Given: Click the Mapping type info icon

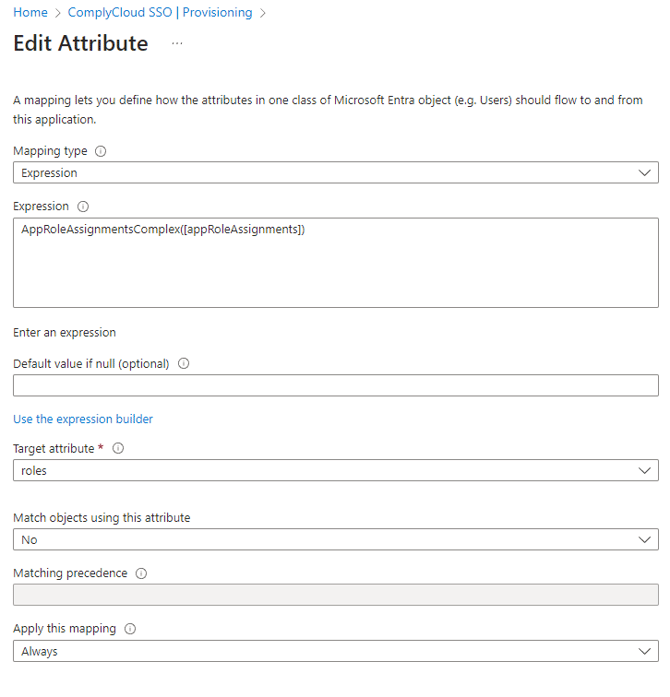Looking at the screenshot, I should click(x=100, y=152).
